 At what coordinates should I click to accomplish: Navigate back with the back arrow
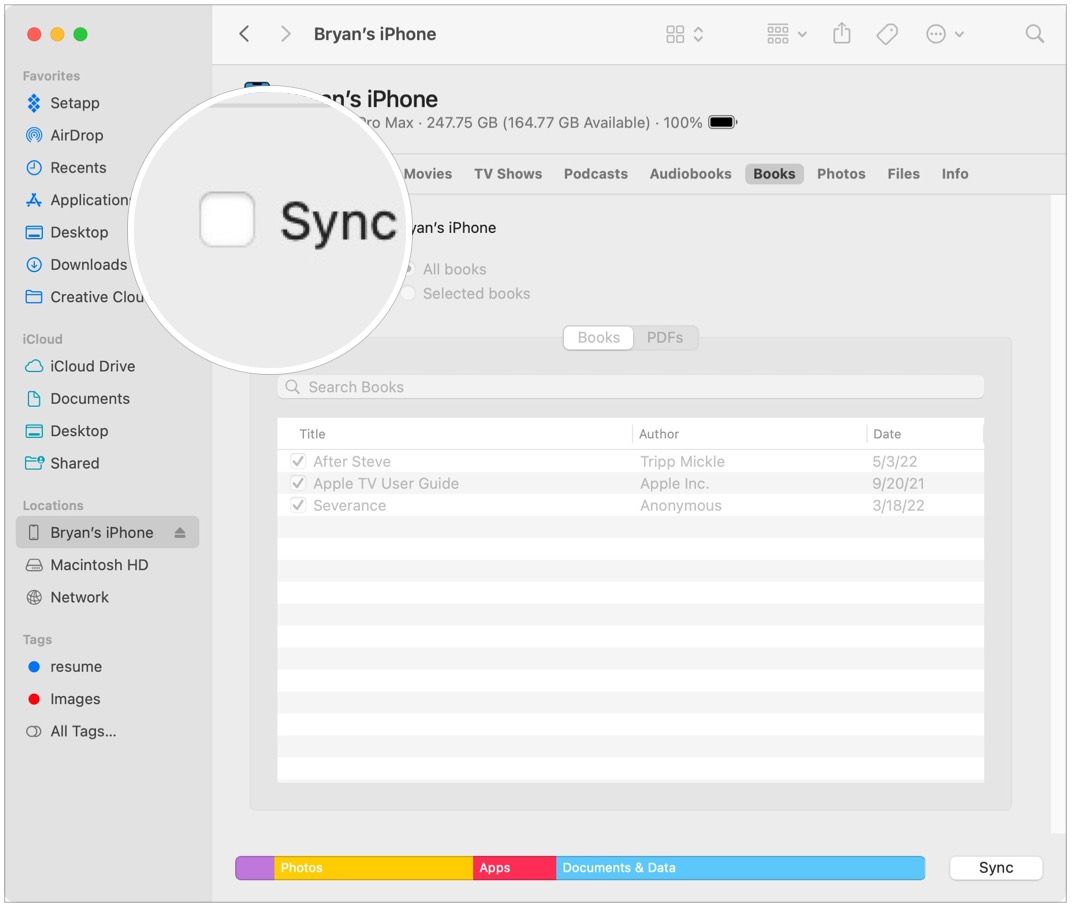(x=244, y=33)
